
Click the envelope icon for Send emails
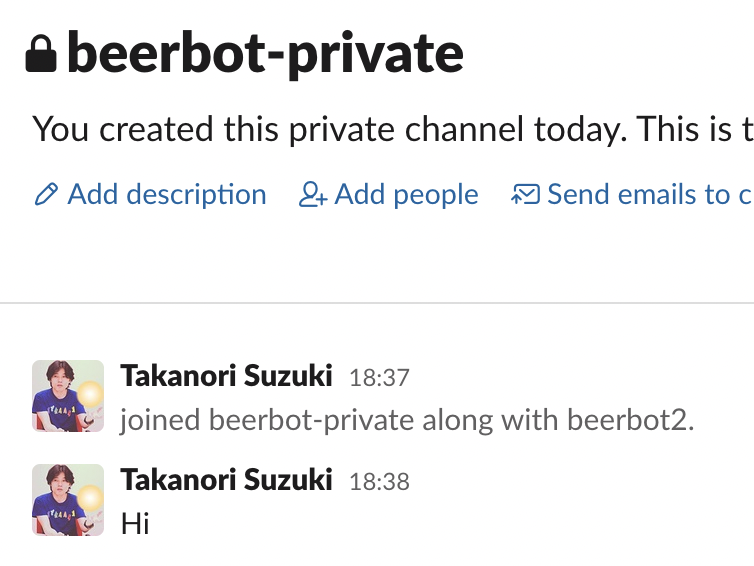coord(525,194)
